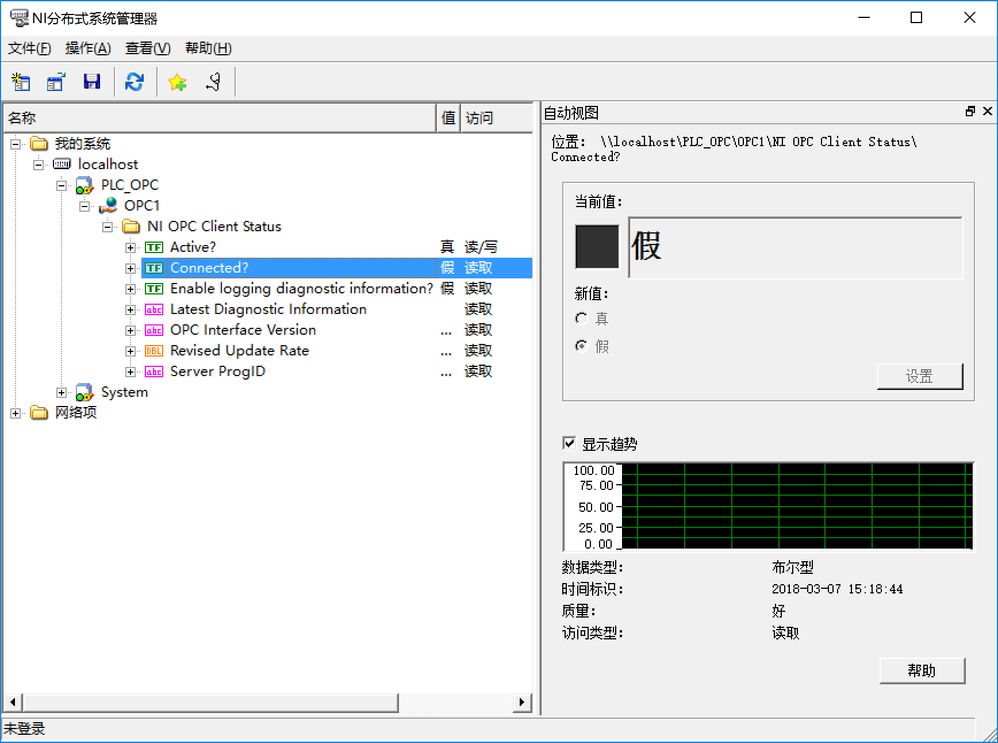The image size is (998, 743).
Task: Click the abc icon beside Latest Diagnostic Information
Action: [x=154, y=309]
